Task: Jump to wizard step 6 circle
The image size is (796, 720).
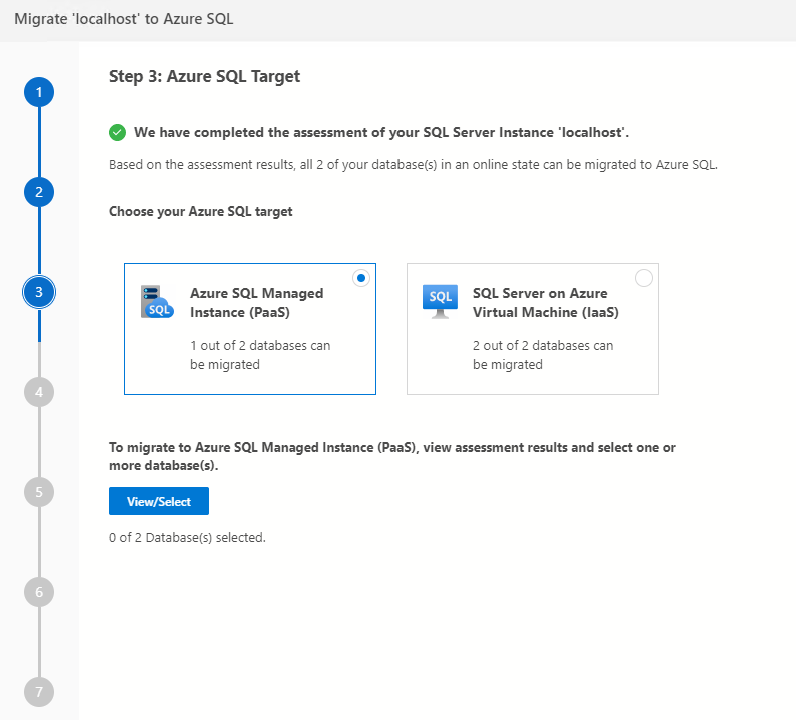Action: [39, 592]
